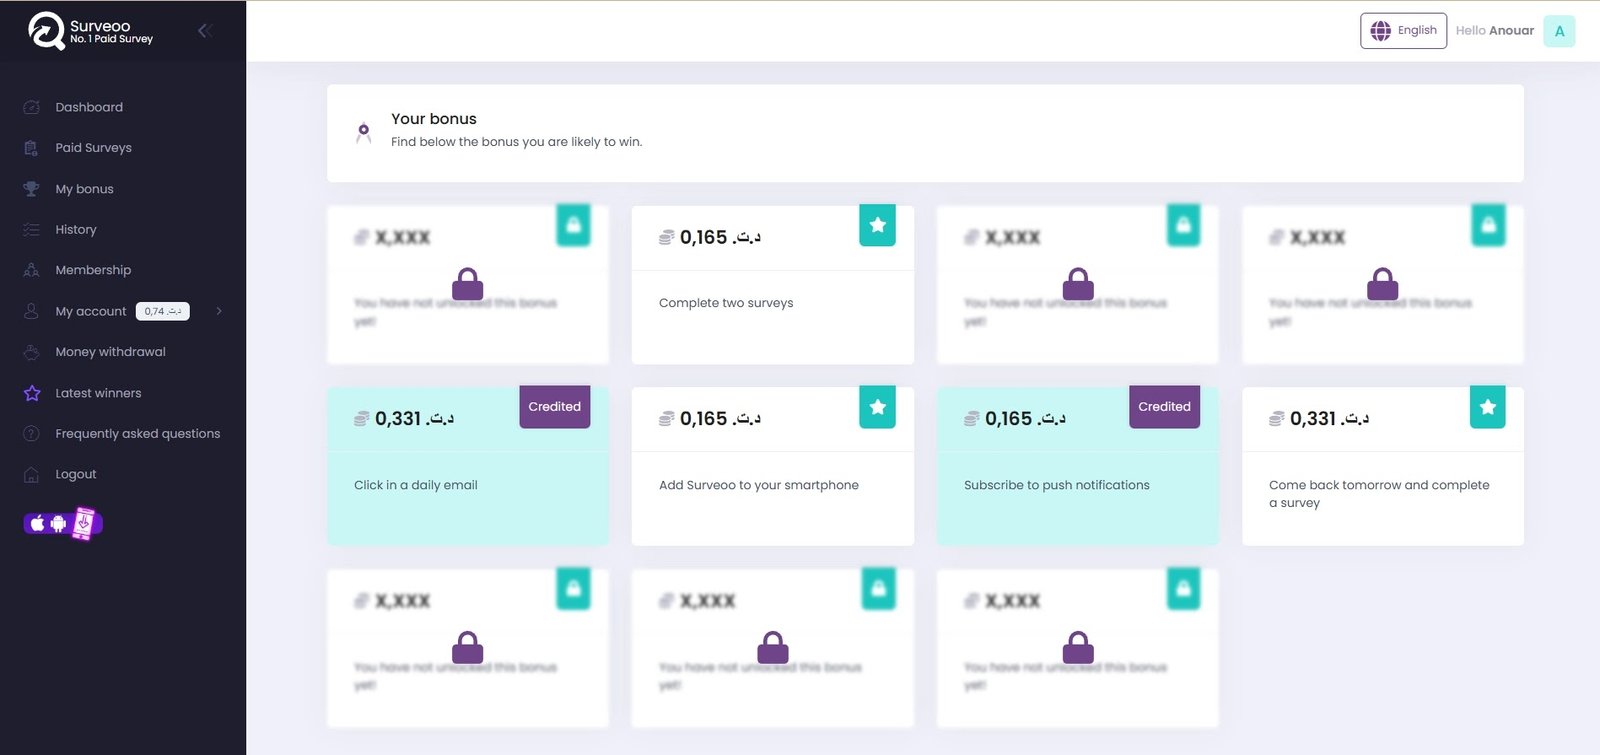
Task: Click Credited badge on daily email bonus
Action: [554, 407]
